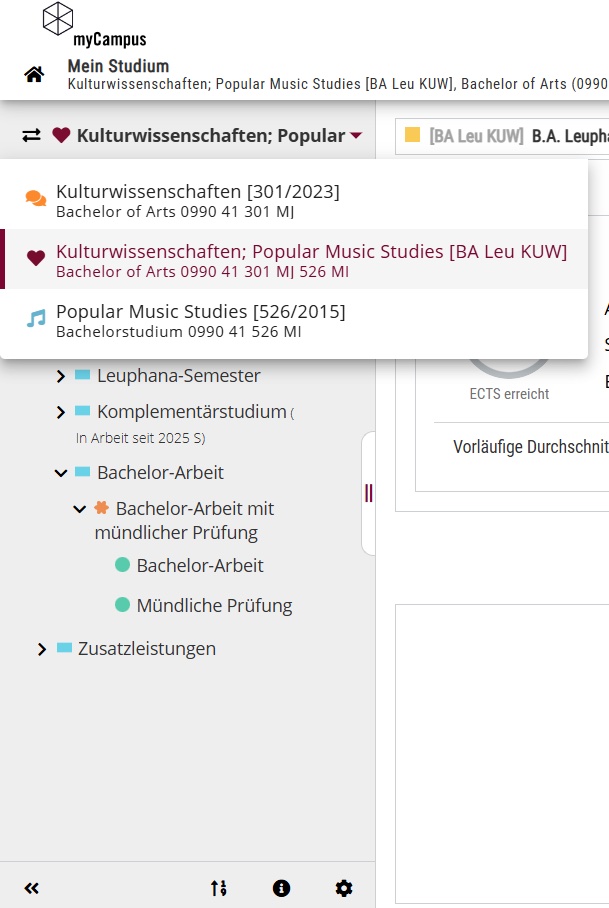
Task: Click green status dot next to Mündliche Prüfung
Action: pyautogui.click(x=122, y=605)
